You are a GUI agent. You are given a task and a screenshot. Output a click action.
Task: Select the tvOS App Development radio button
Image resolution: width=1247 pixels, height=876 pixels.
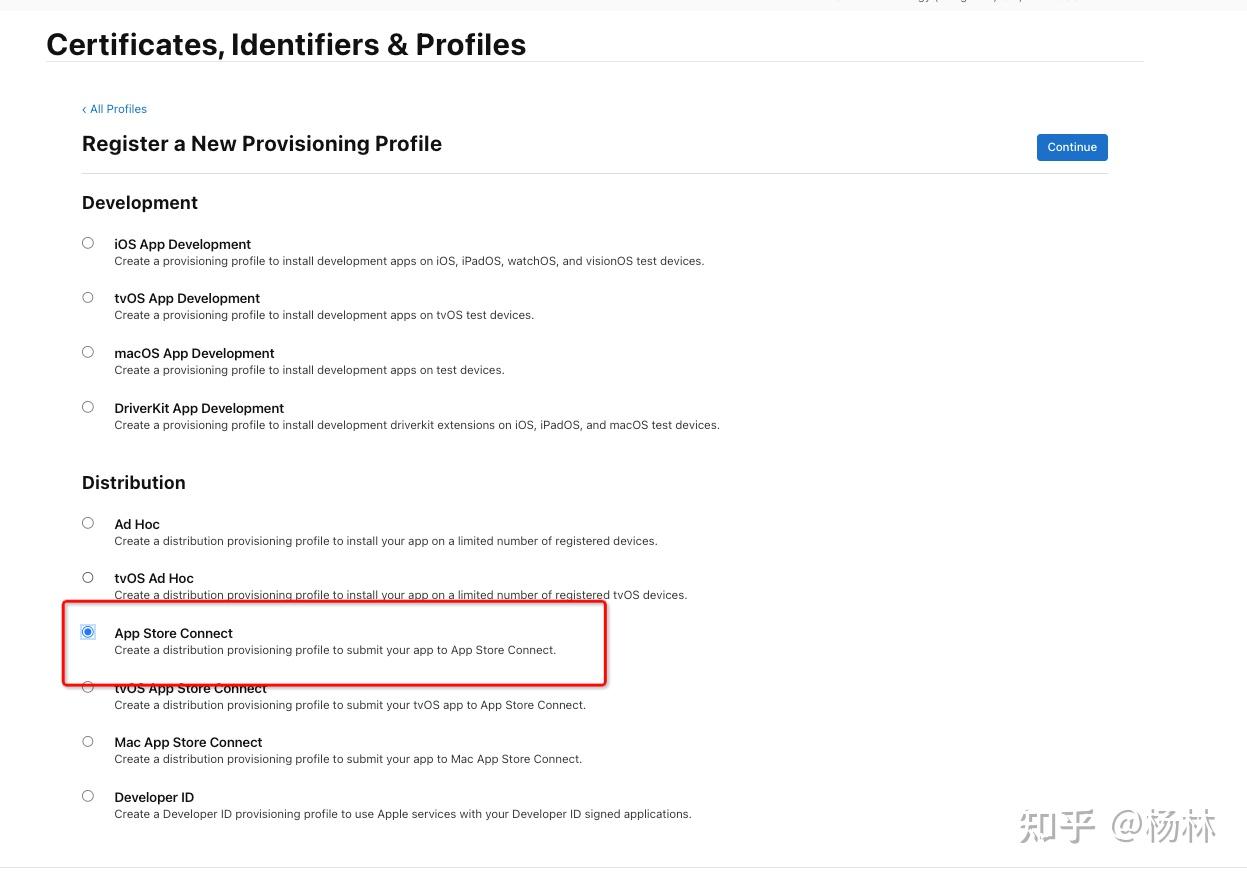click(88, 297)
